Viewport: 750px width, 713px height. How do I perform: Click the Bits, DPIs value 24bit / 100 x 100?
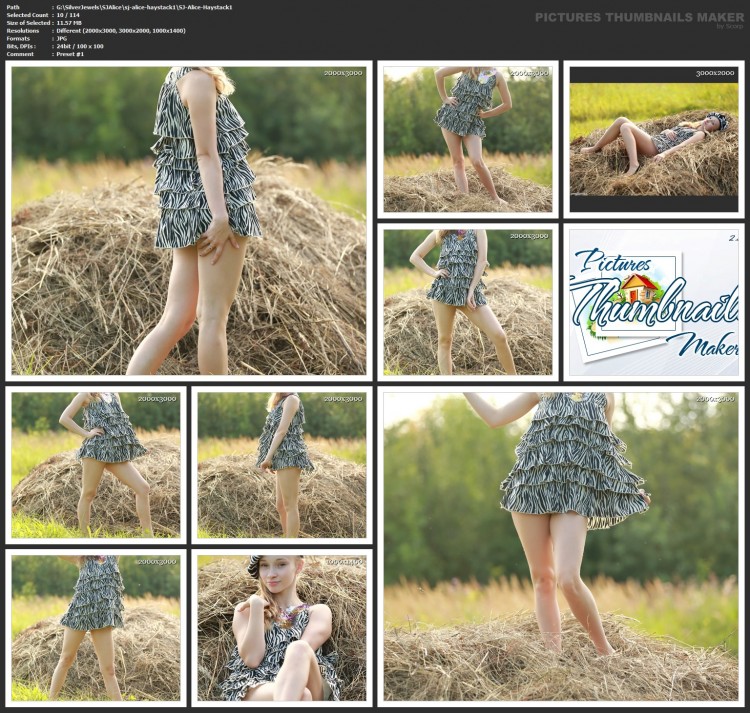pos(80,46)
